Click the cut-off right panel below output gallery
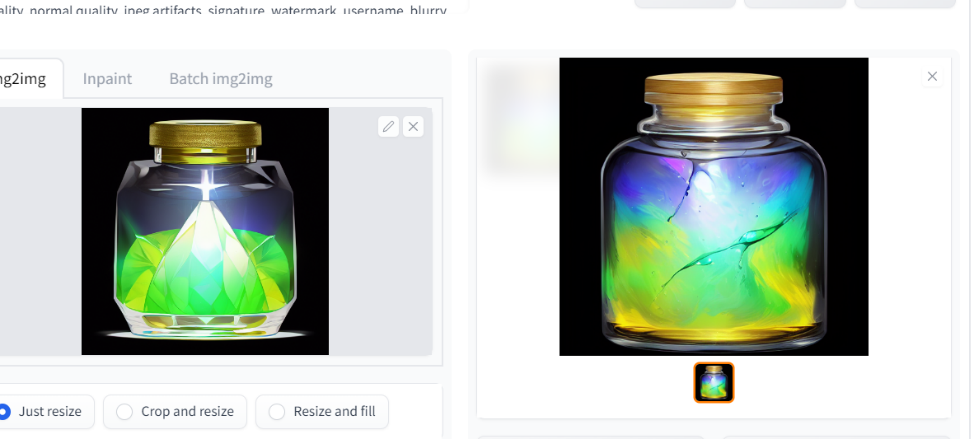Image resolution: width=974 pixels, height=439 pixels. coord(836,437)
